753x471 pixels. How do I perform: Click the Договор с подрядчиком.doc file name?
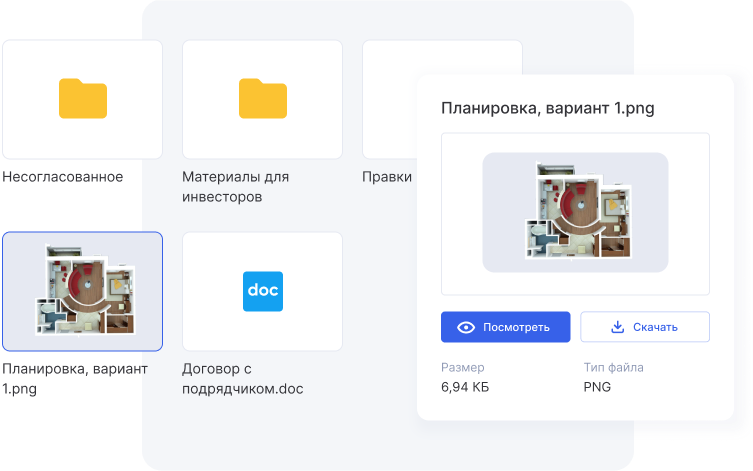[242, 379]
